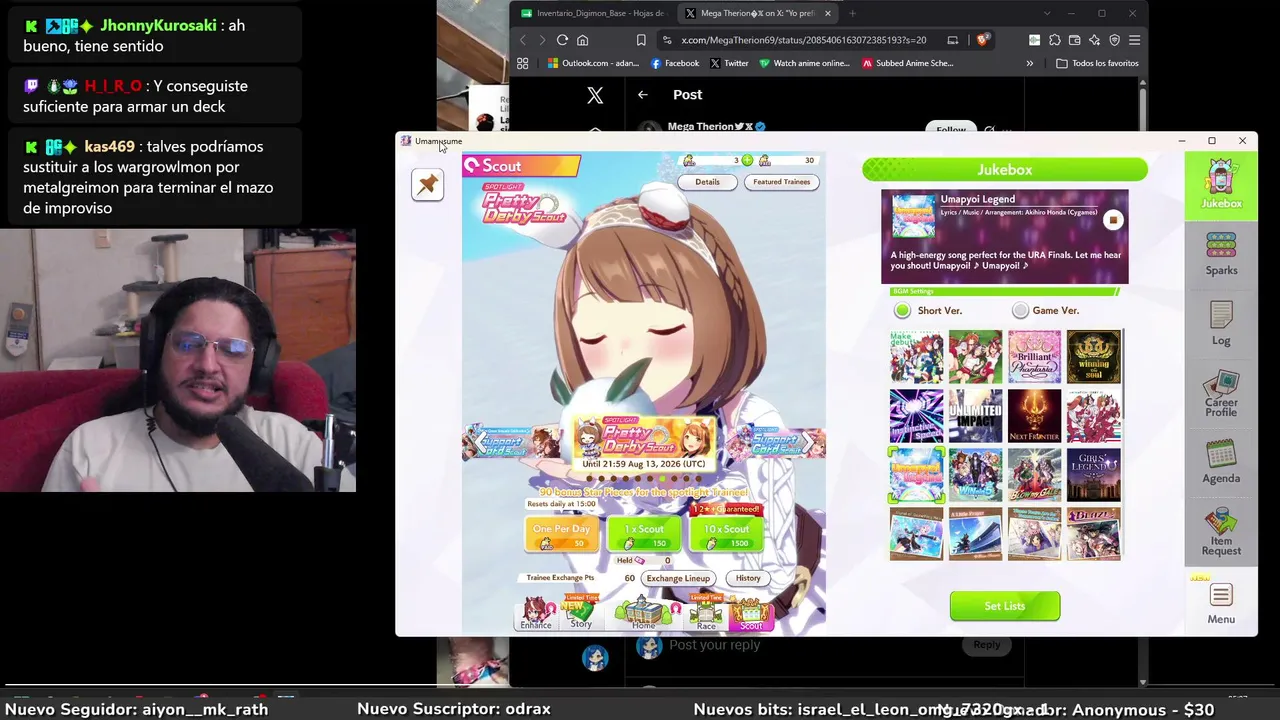The image size is (1280, 720).
Task: Open the Agenda side menu
Action: [1221, 462]
